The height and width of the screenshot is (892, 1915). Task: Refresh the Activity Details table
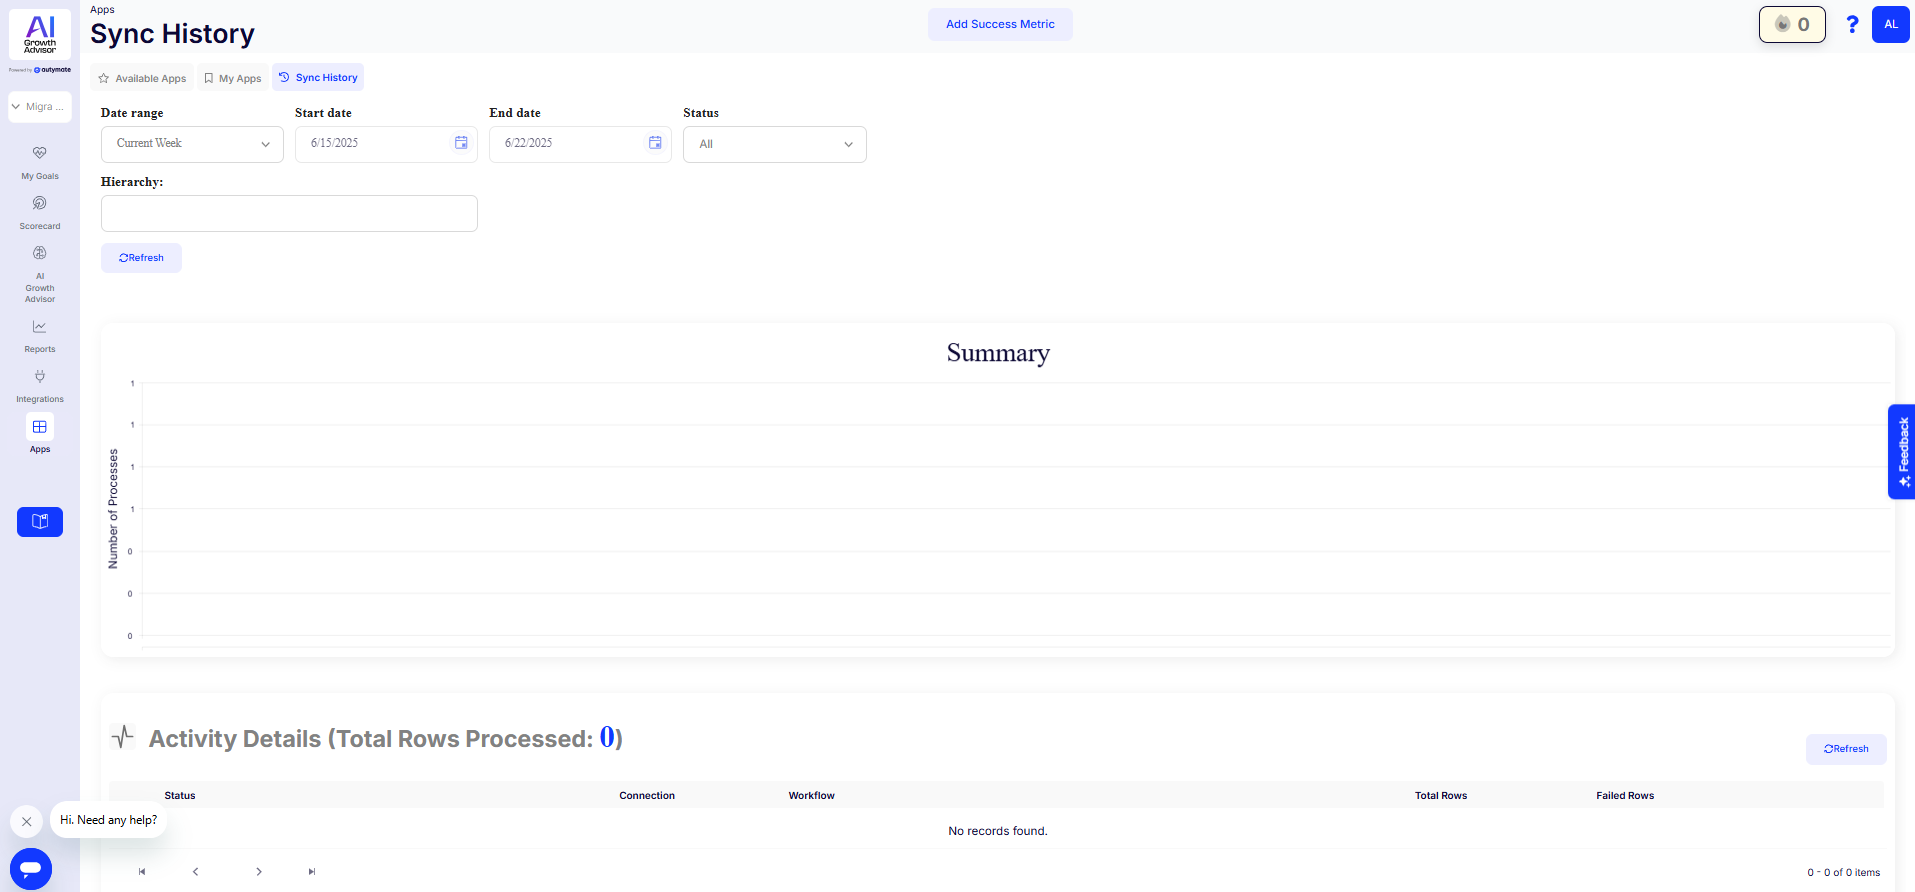(x=1845, y=749)
